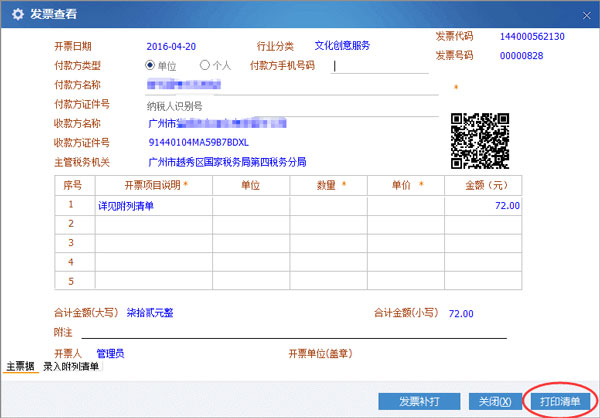Select the 个人 payer type radio button
Image resolution: width=600 pixels, height=418 pixels.
pos(205,65)
